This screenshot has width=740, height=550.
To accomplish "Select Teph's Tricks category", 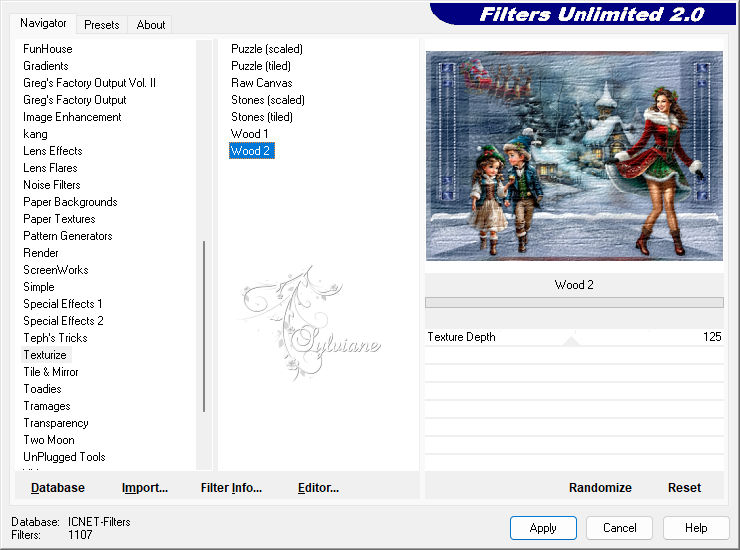I will 55,338.
